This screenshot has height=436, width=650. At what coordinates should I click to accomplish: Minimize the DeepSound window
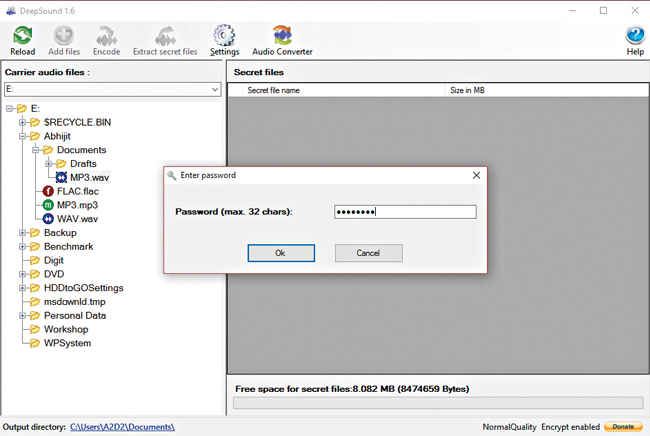572,11
